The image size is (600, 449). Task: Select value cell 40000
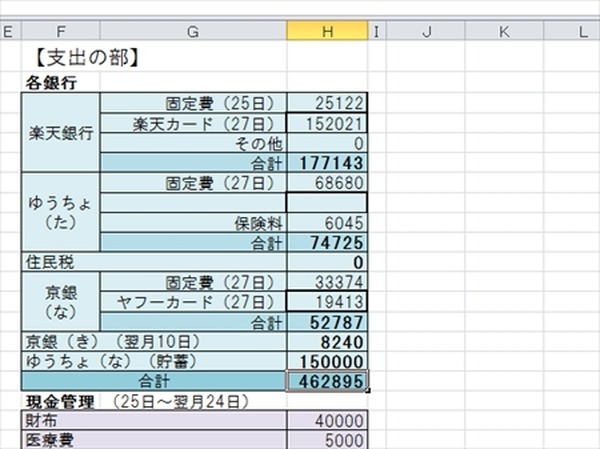327,420
